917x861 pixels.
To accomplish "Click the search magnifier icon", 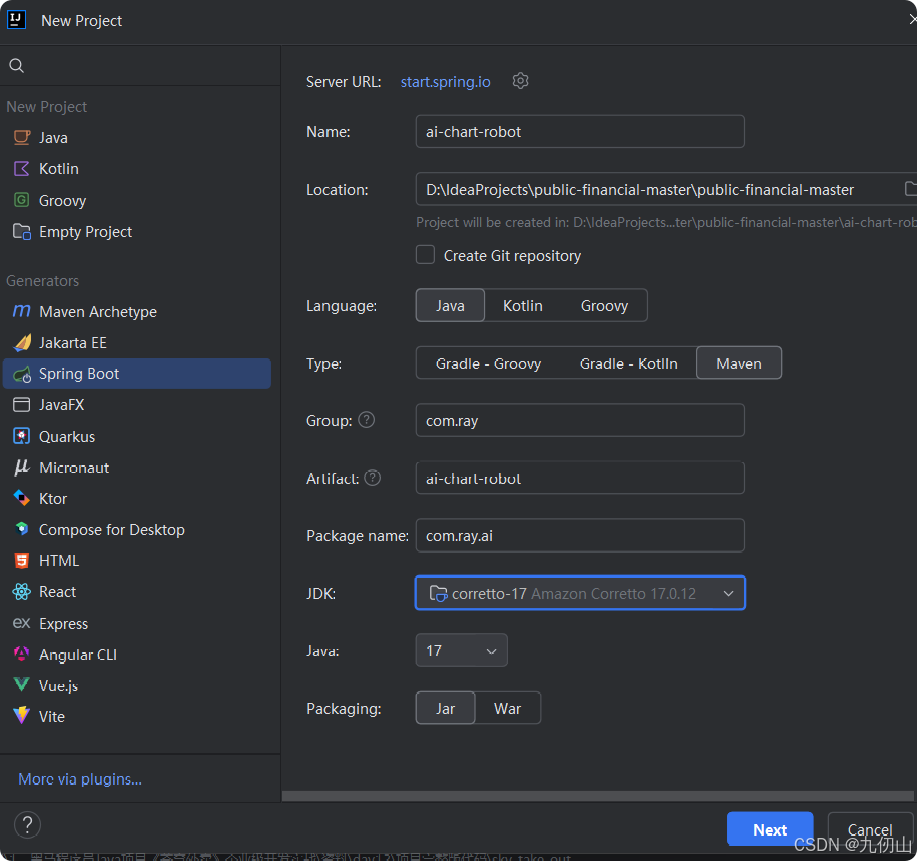I will pyautogui.click(x=16, y=66).
